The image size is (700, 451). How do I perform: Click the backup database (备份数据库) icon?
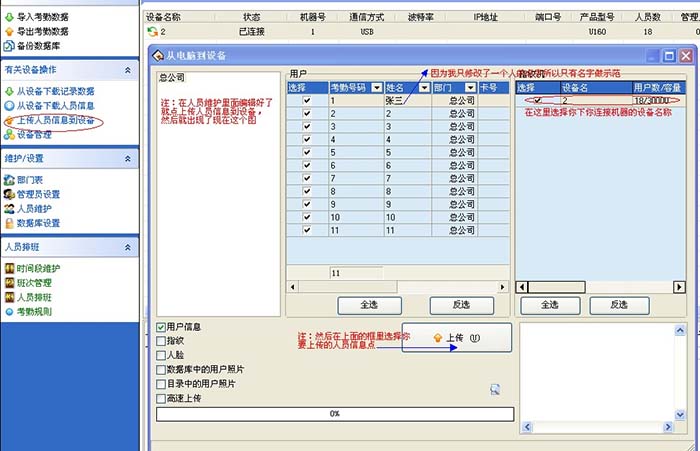[x=9, y=46]
